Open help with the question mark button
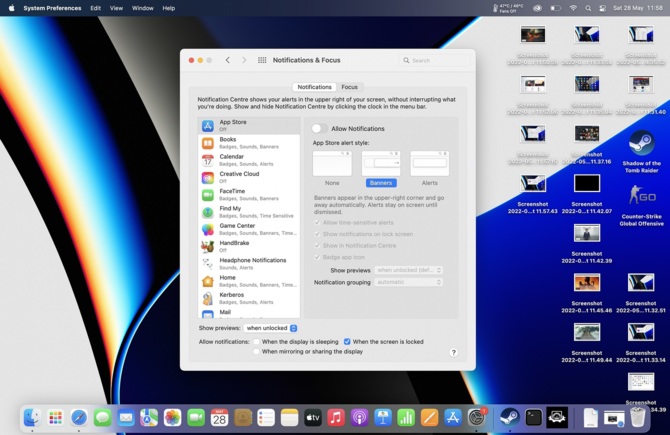Screen dimensions: 670x435 [x=454, y=353]
